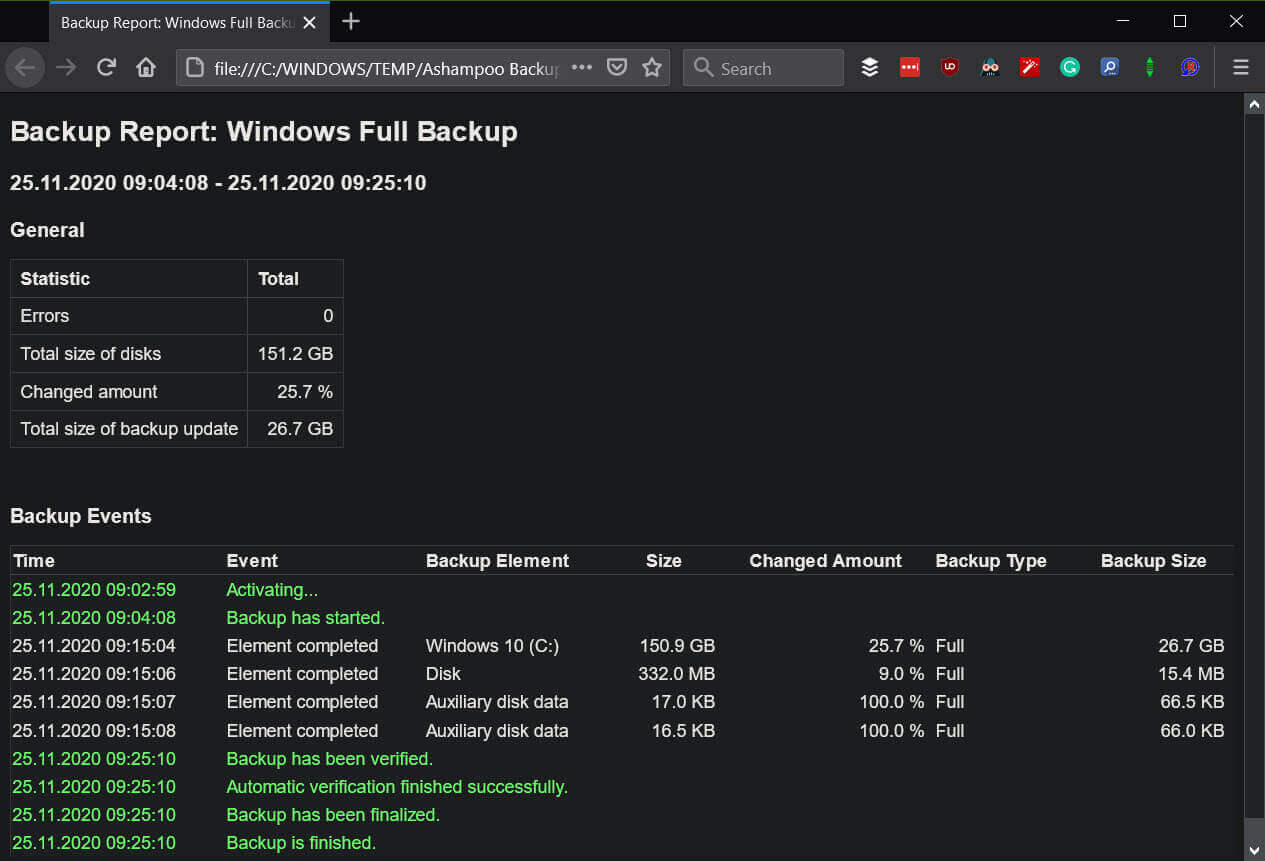
Task: Click the scrollbar down arrow
Action: tap(1254, 850)
